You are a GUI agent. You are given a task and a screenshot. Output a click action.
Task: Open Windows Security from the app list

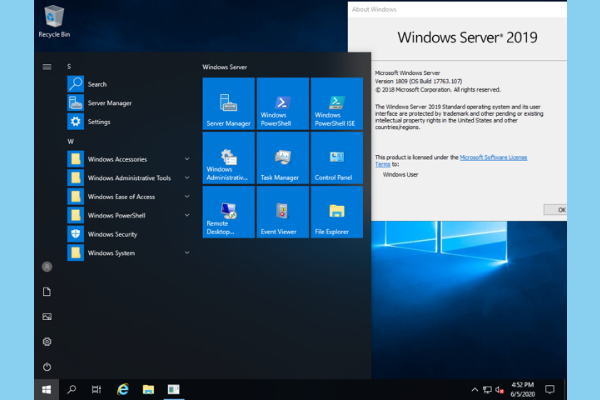point(129,234)
